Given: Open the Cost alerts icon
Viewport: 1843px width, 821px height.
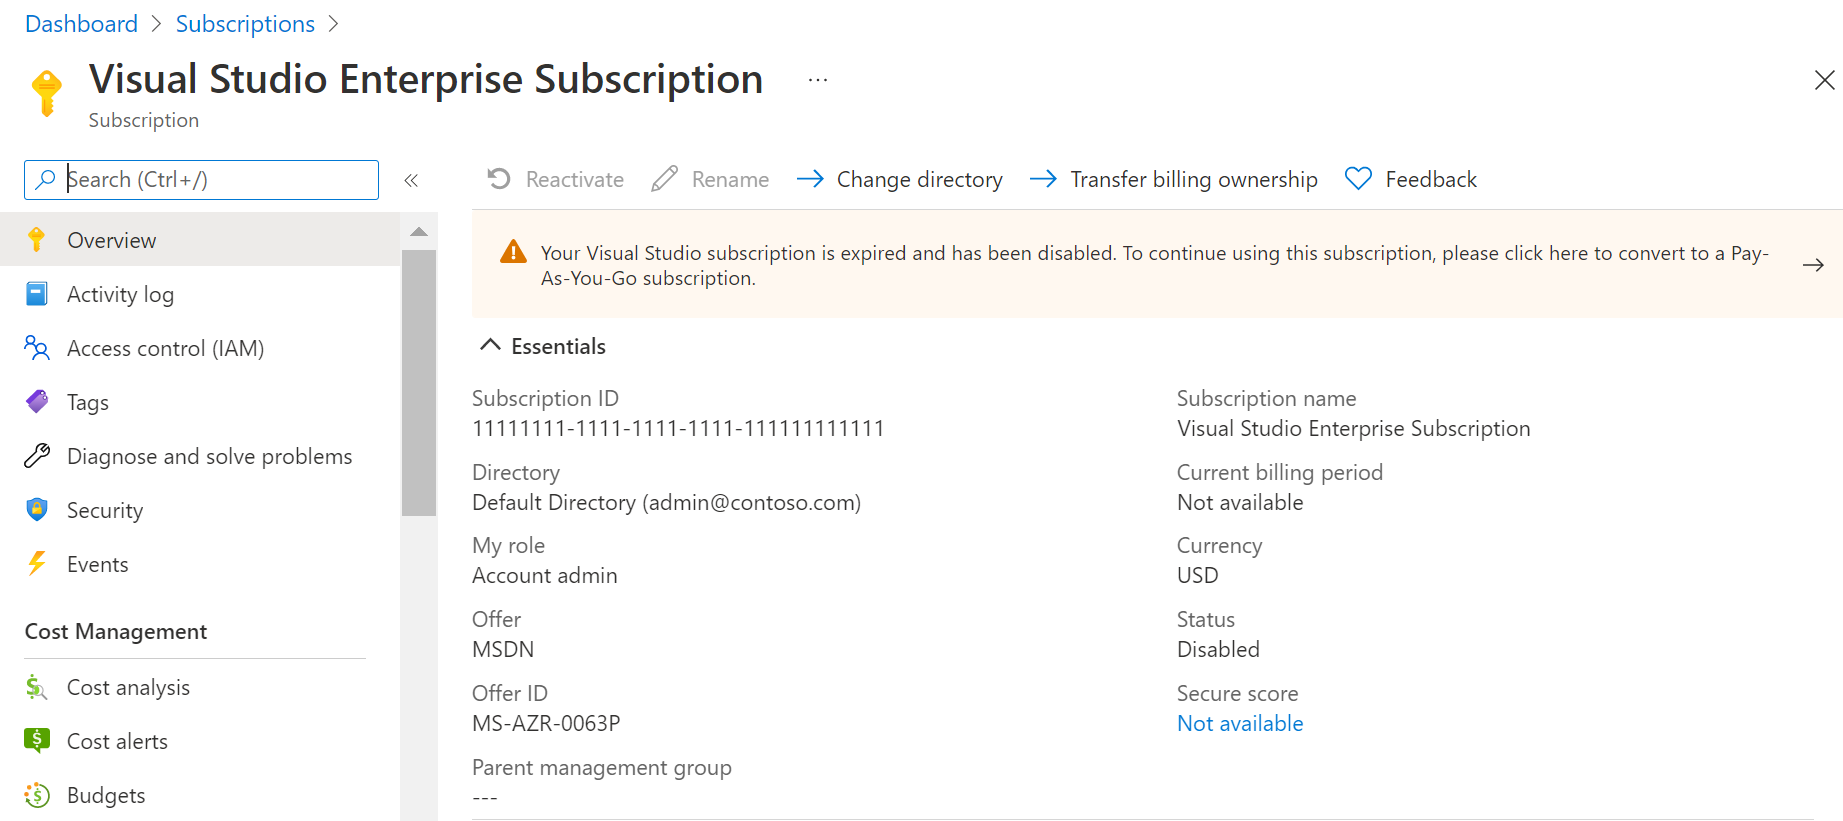Looking at the screenshot, I should [37, 741].
